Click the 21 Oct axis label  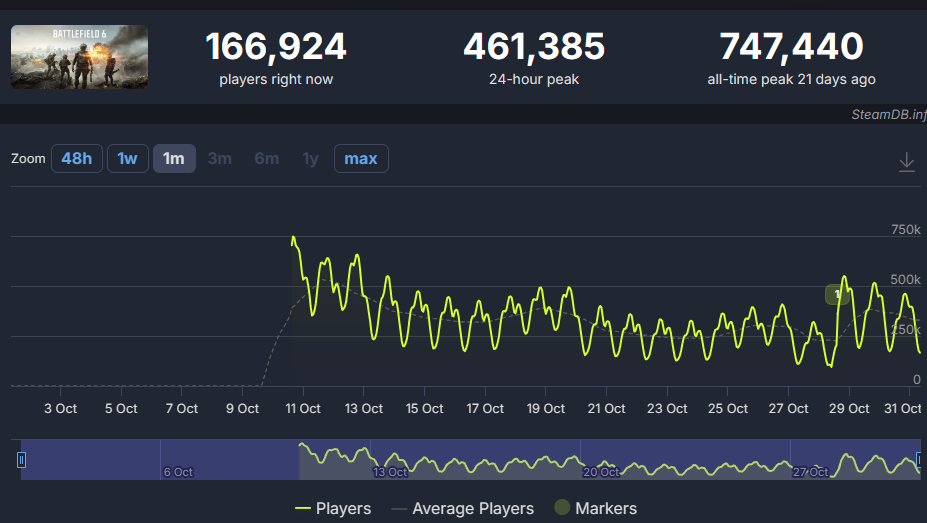pos(606,408)
